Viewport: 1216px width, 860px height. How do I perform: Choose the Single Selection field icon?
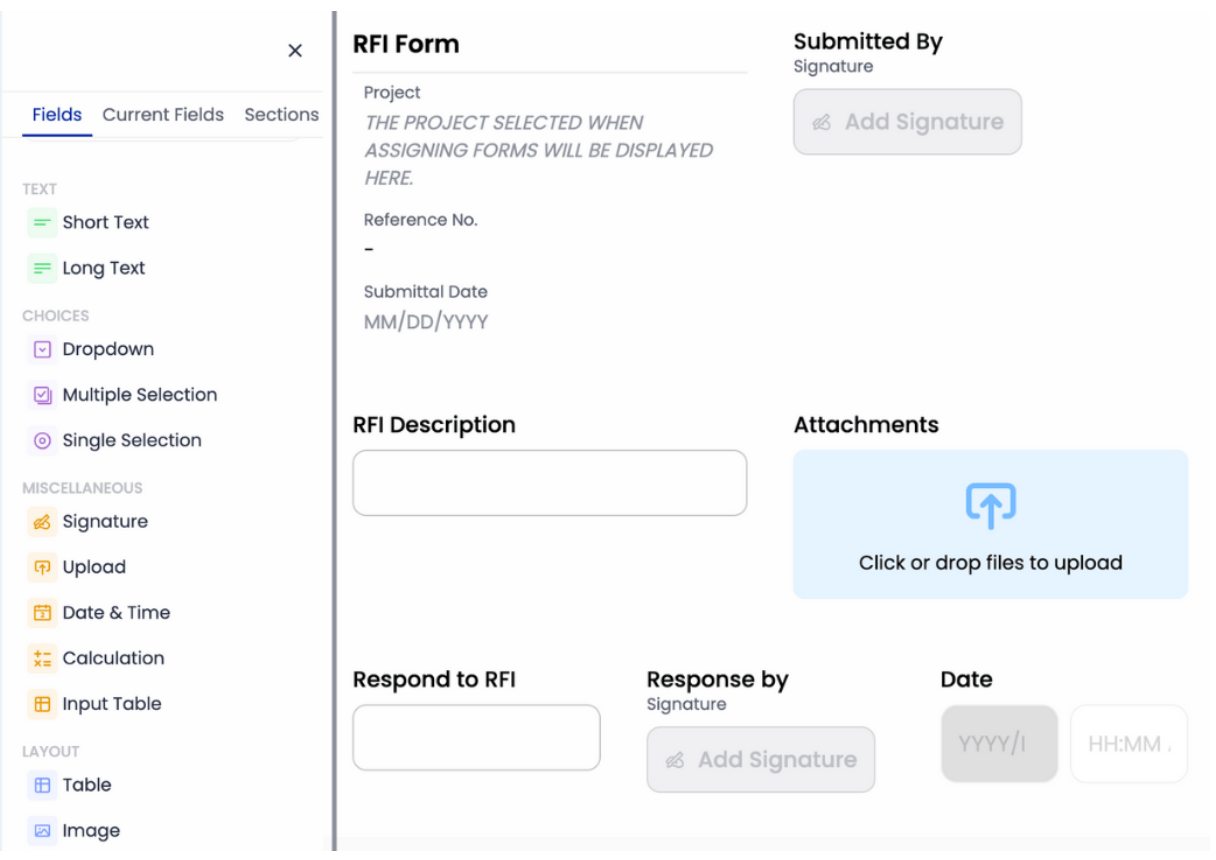(x=42, y=441)
